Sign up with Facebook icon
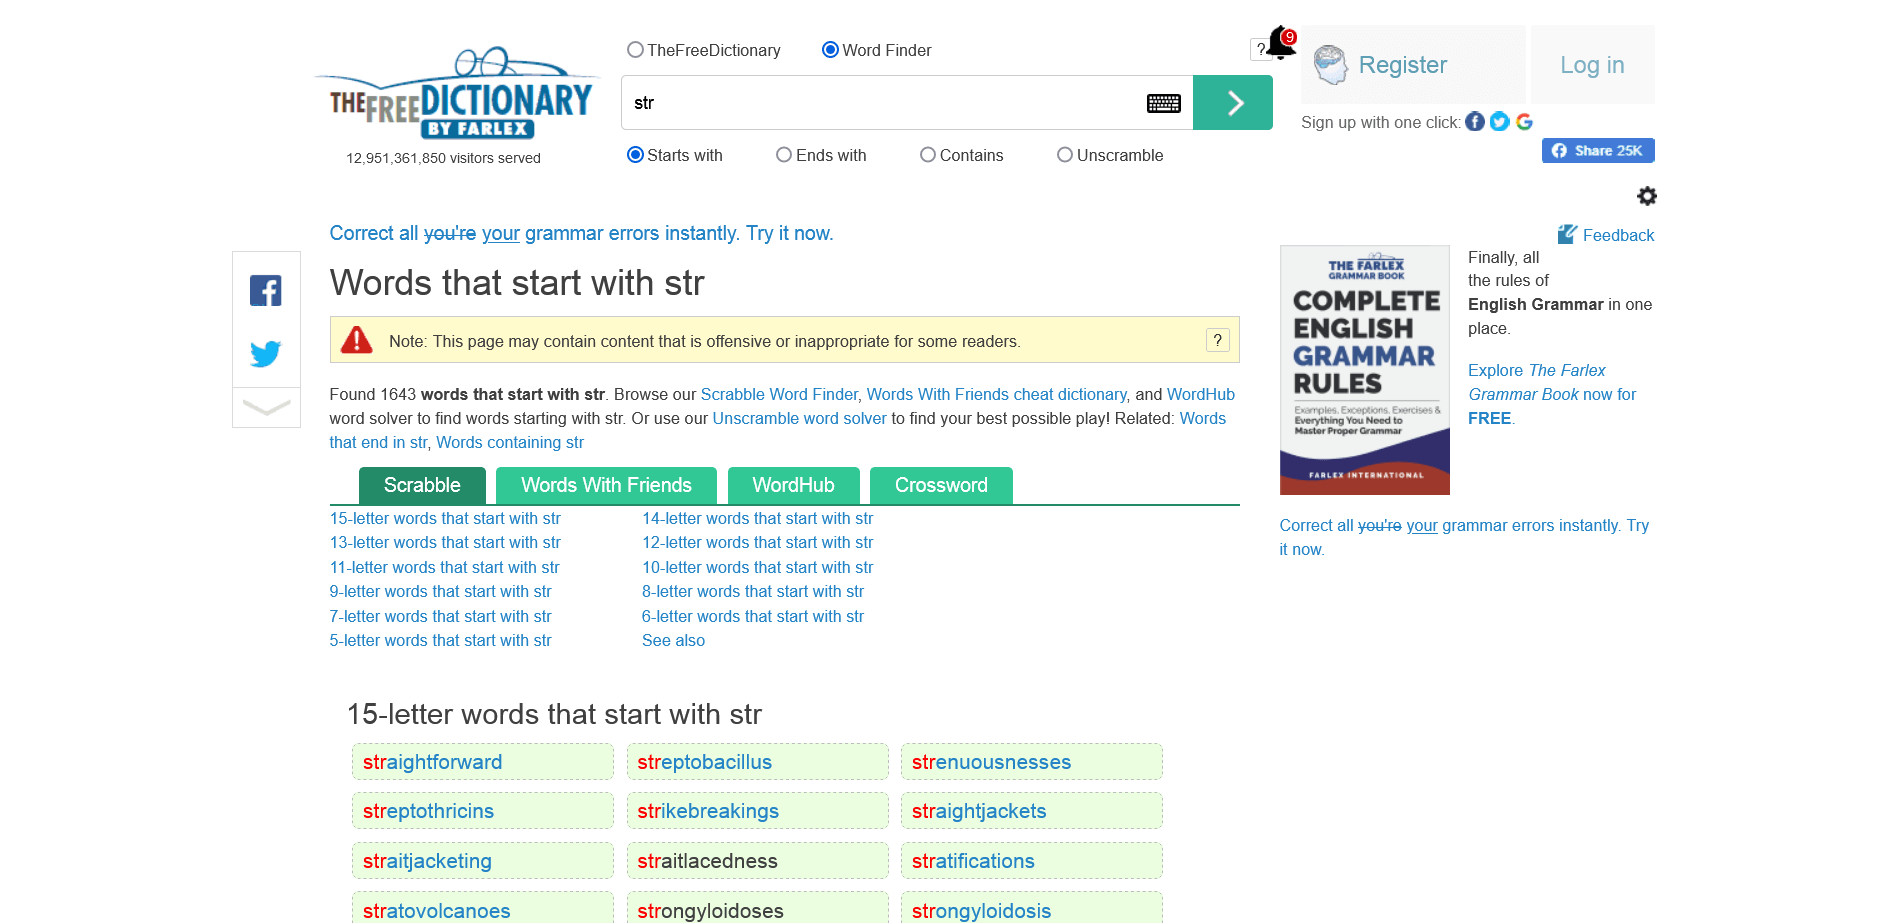The width and height of the screenshot is (1898, 923). [1475, 122]
